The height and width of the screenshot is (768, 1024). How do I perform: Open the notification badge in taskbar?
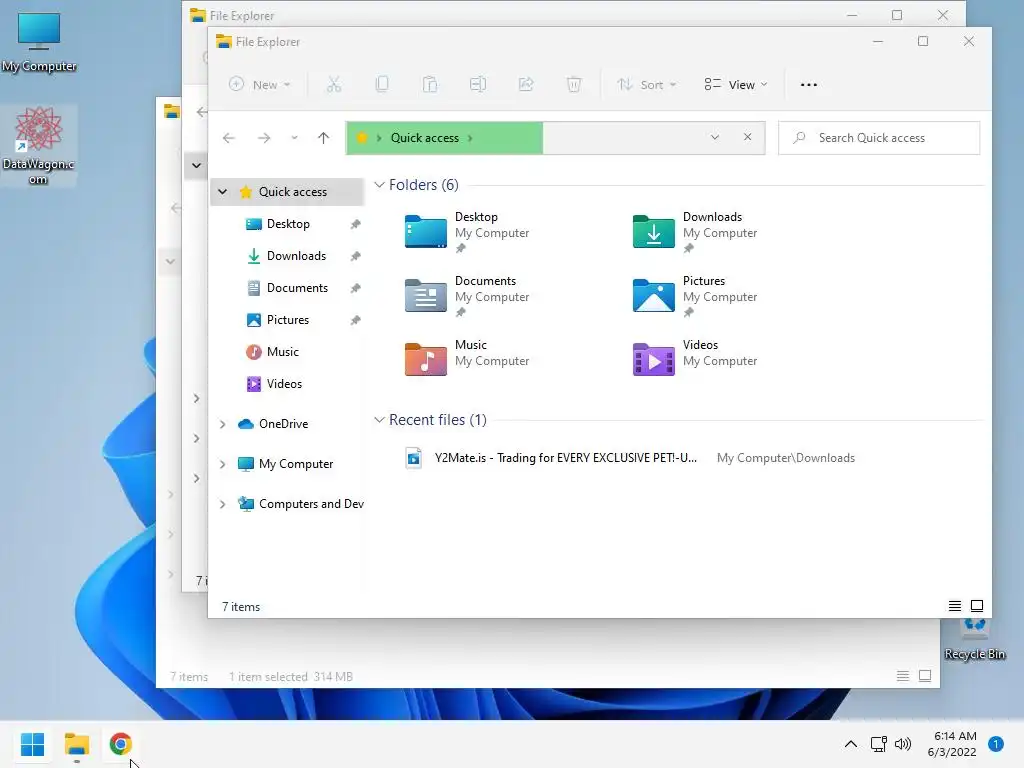click(x=995, y=744)
